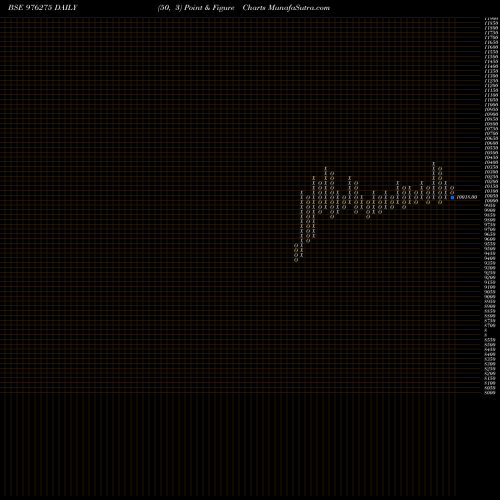Click the BSE 976275 DAILY title
Viewport: 500px width, 500px height.
pos(43,8)
